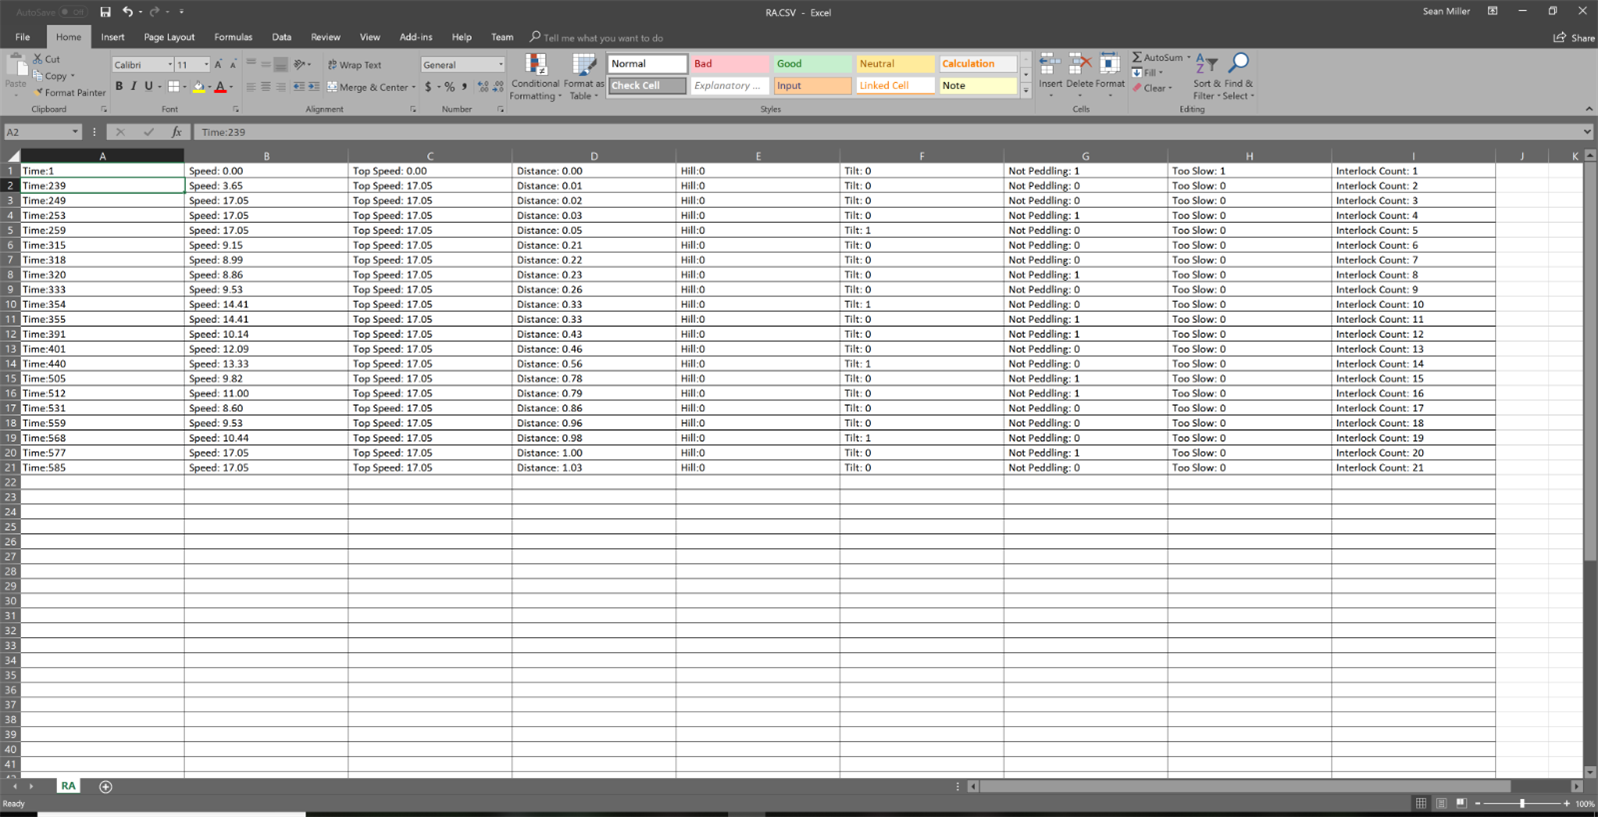Click the Cut scissors icon
This screenshot has height=817, width=1598.
click(38, 59)
